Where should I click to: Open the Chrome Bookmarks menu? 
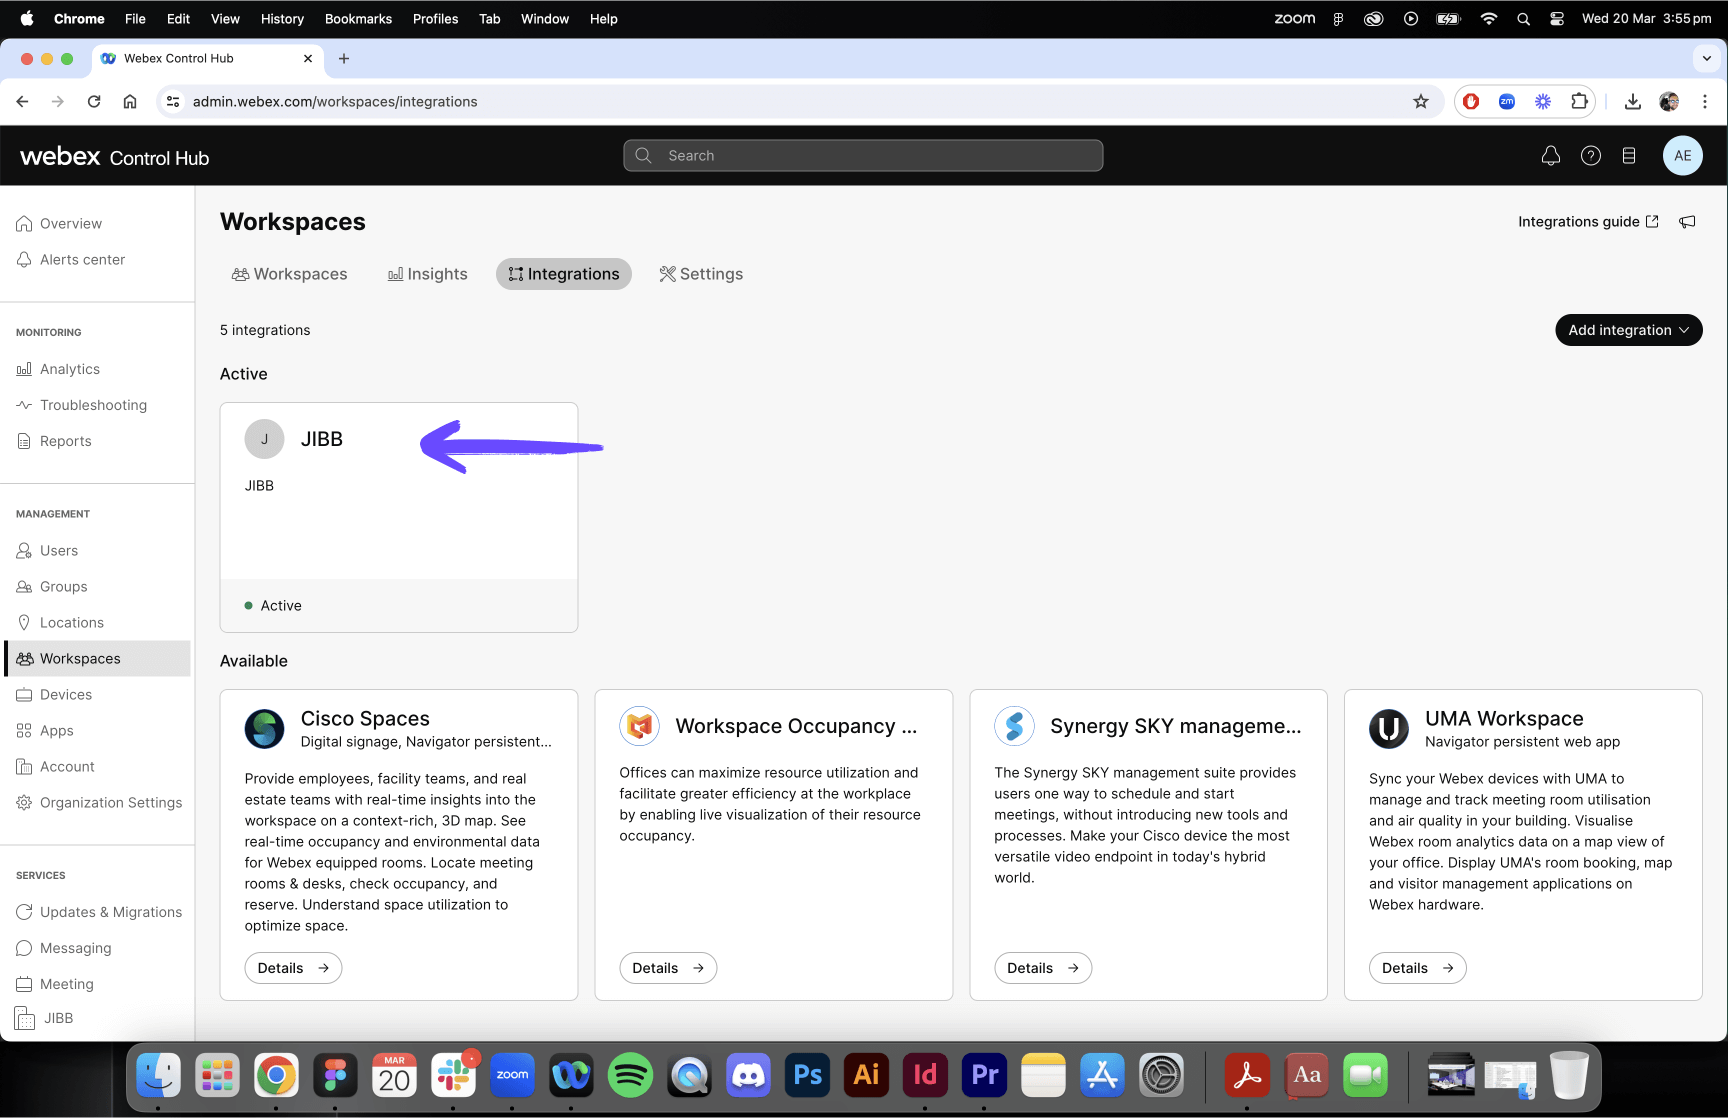point(358,19)
